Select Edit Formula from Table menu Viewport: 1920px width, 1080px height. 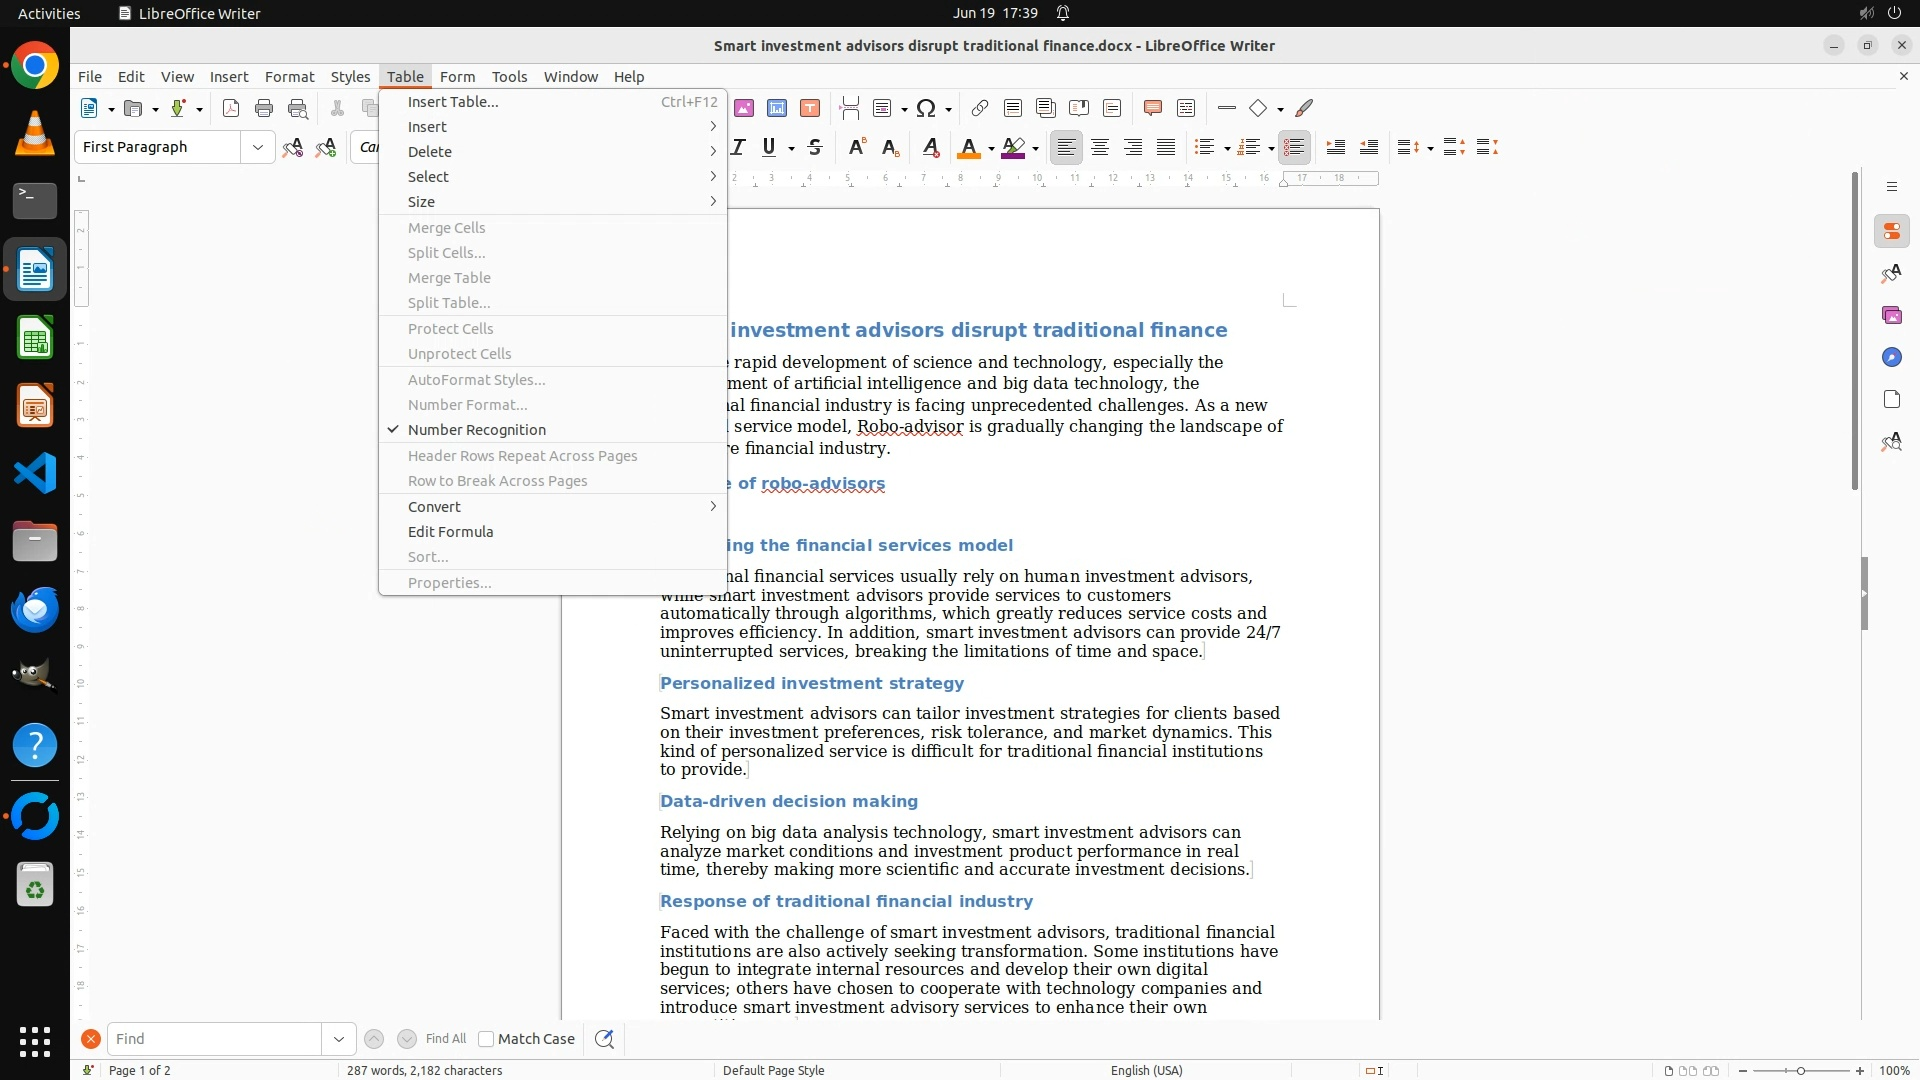click(x=450, y=532)
